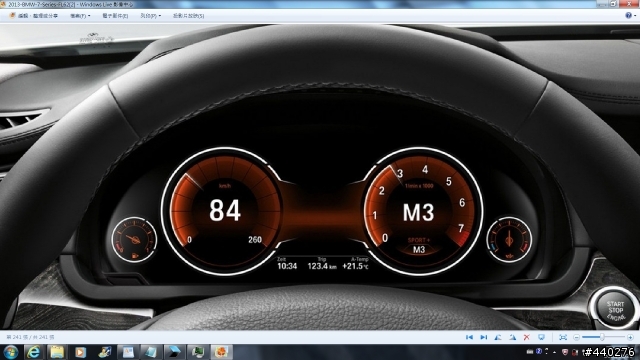Image resolution: width=640 pixels, height=360 pixels.
Task: Start the slide show (S) toolbar item
Action: pos(188,16)
